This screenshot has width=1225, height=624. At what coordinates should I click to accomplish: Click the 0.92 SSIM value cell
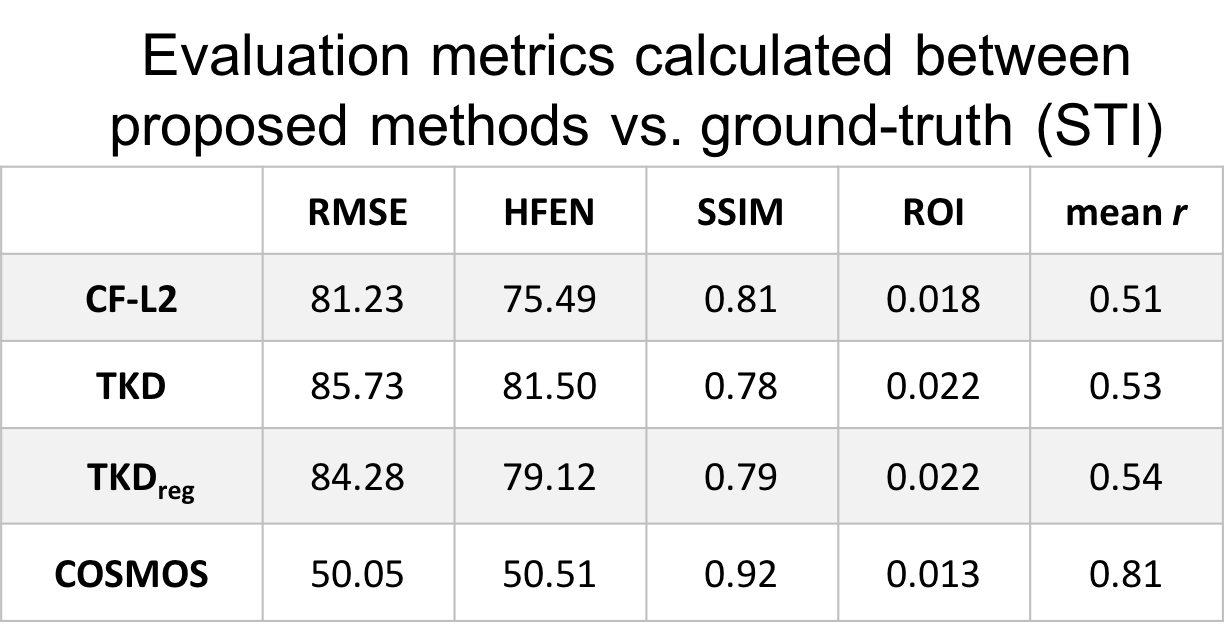741,573
